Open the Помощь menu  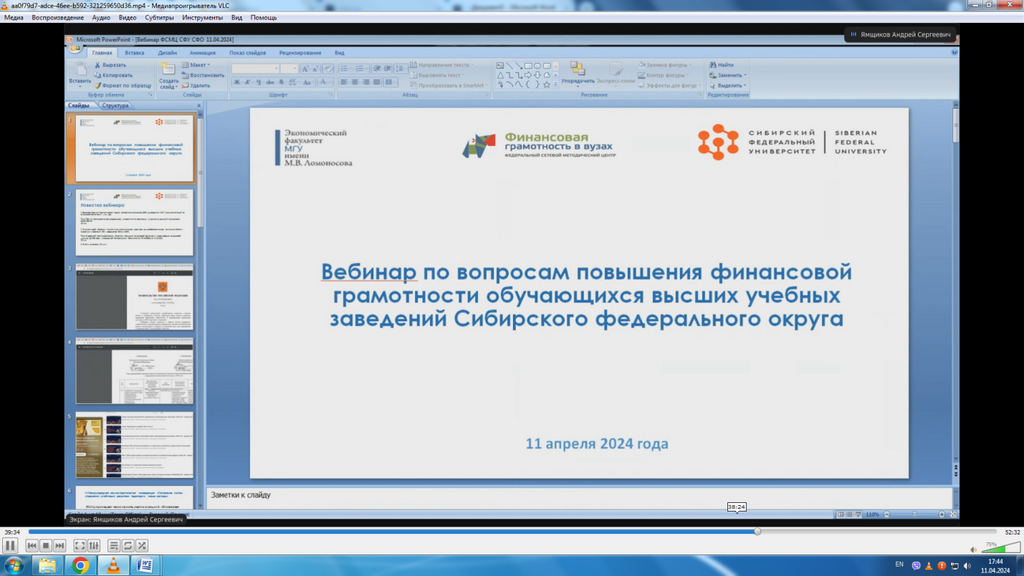point(264,18)
